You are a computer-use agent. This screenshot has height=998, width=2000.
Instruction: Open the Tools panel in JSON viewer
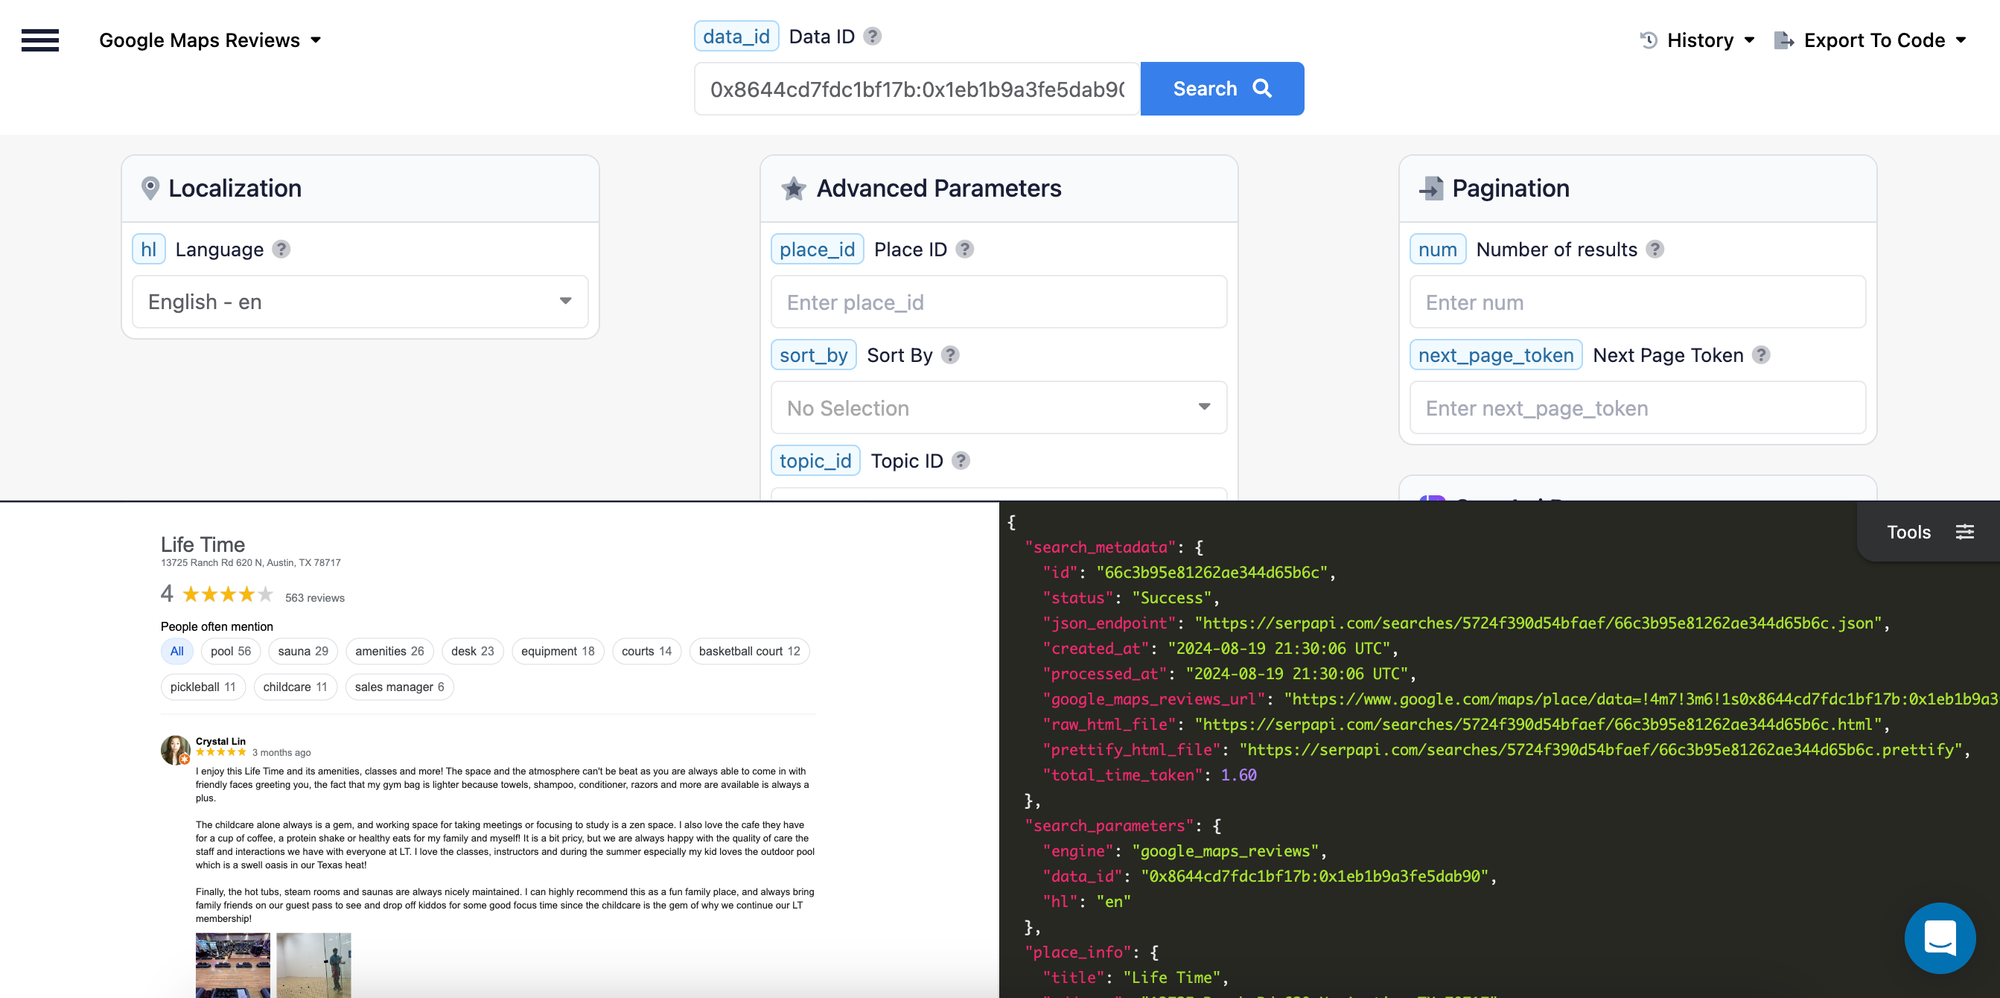coord(1930,532)
